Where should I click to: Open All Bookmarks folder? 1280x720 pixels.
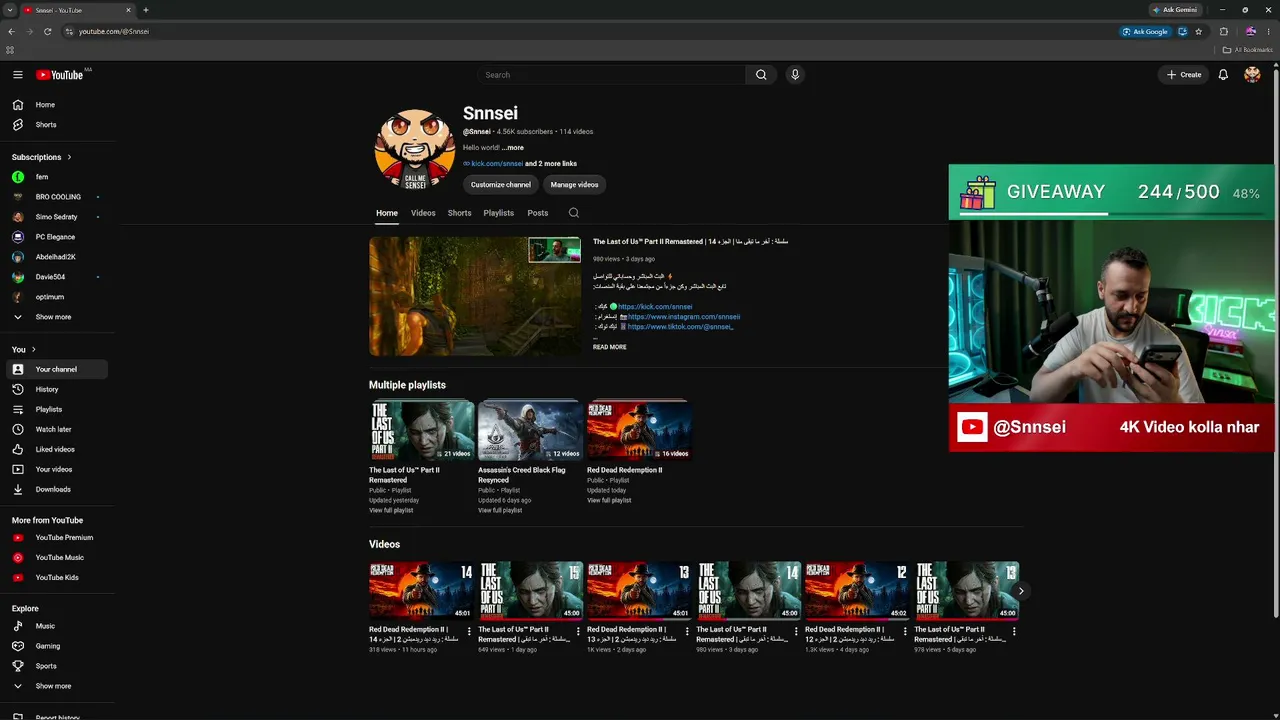click(1248, 50)
